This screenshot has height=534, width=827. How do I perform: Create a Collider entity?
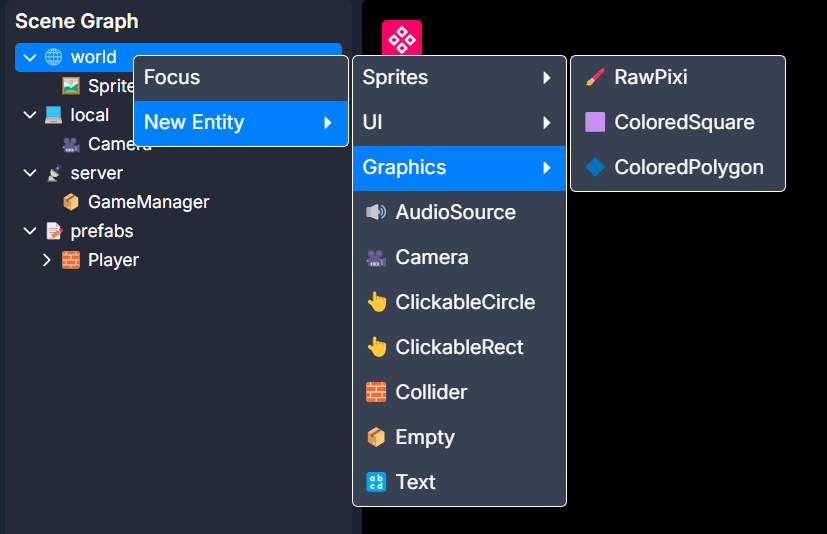(459, 392)
